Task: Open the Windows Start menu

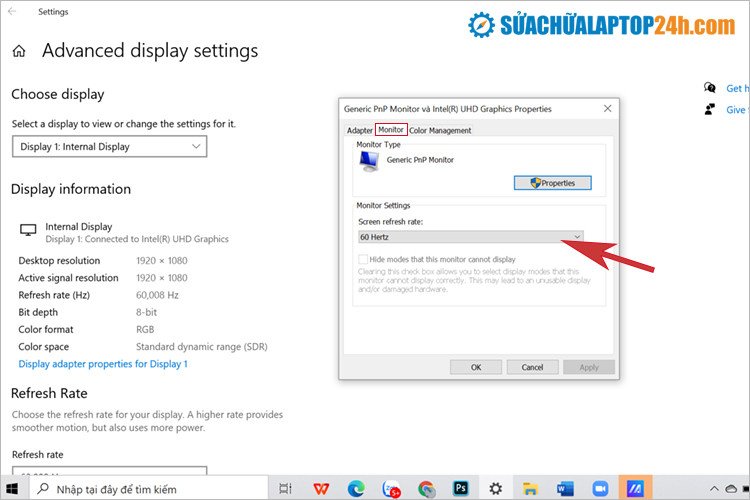Action: (12, 489)
